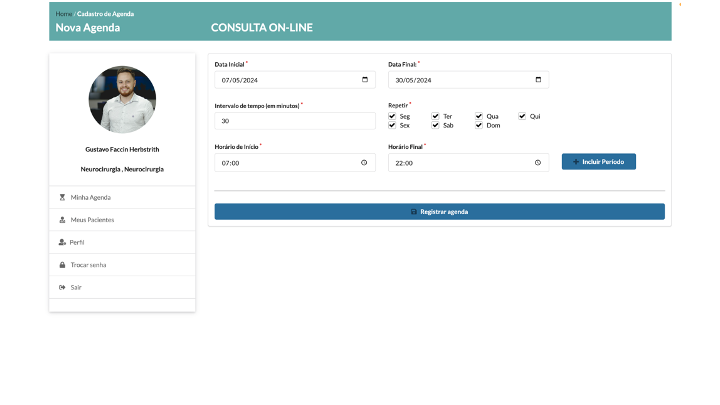Follow the Home breadcrumb link

pyautogui.click(x=63, y=14)
